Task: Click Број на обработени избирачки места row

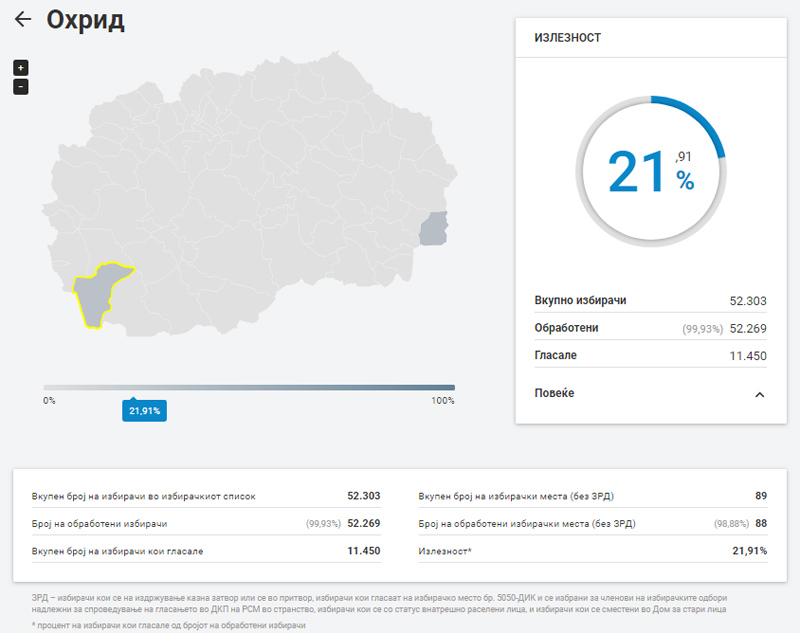Action: pos(592,523)
